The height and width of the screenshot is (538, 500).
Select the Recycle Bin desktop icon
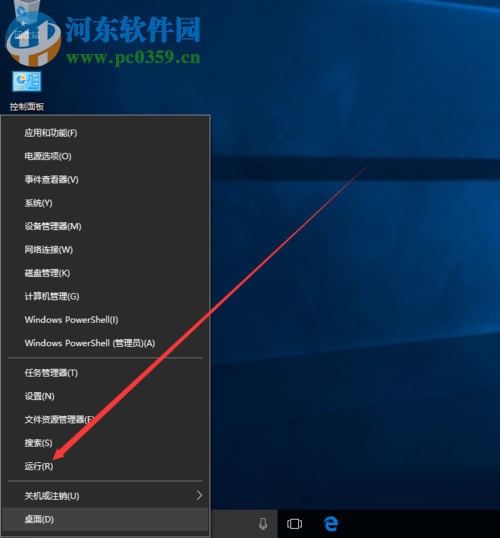point(27,21)
